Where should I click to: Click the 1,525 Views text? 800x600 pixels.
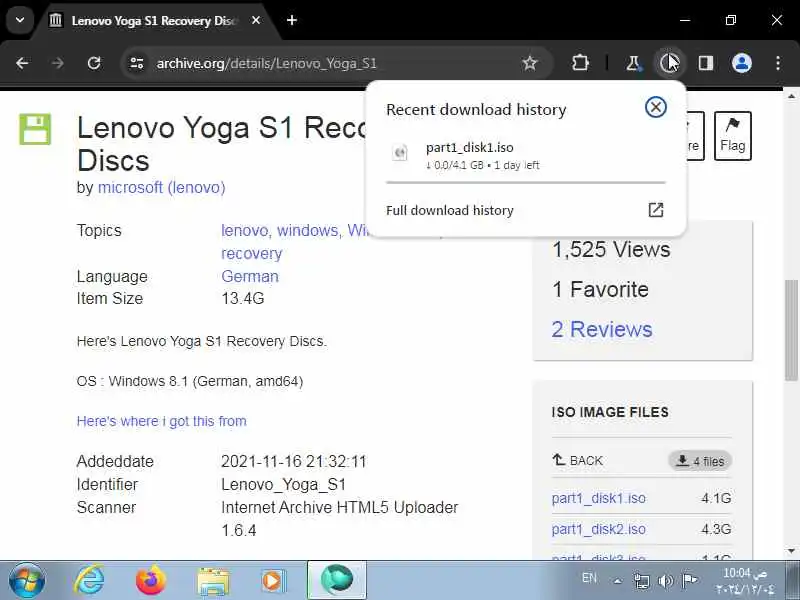[611, 249]
